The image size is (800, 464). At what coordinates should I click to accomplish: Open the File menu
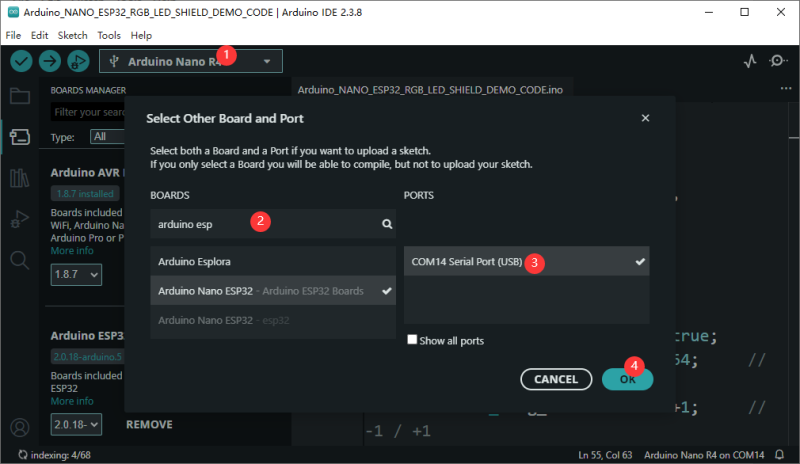[x=13, y=35]
